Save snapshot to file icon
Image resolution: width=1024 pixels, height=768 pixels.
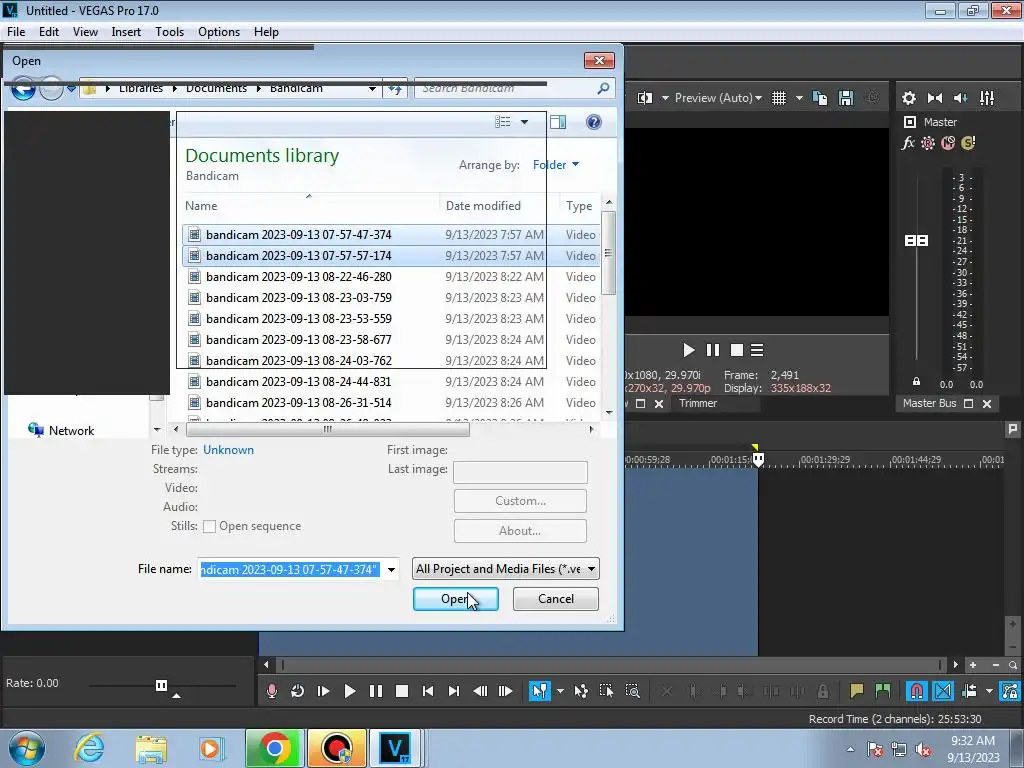[x=846, y=98]
